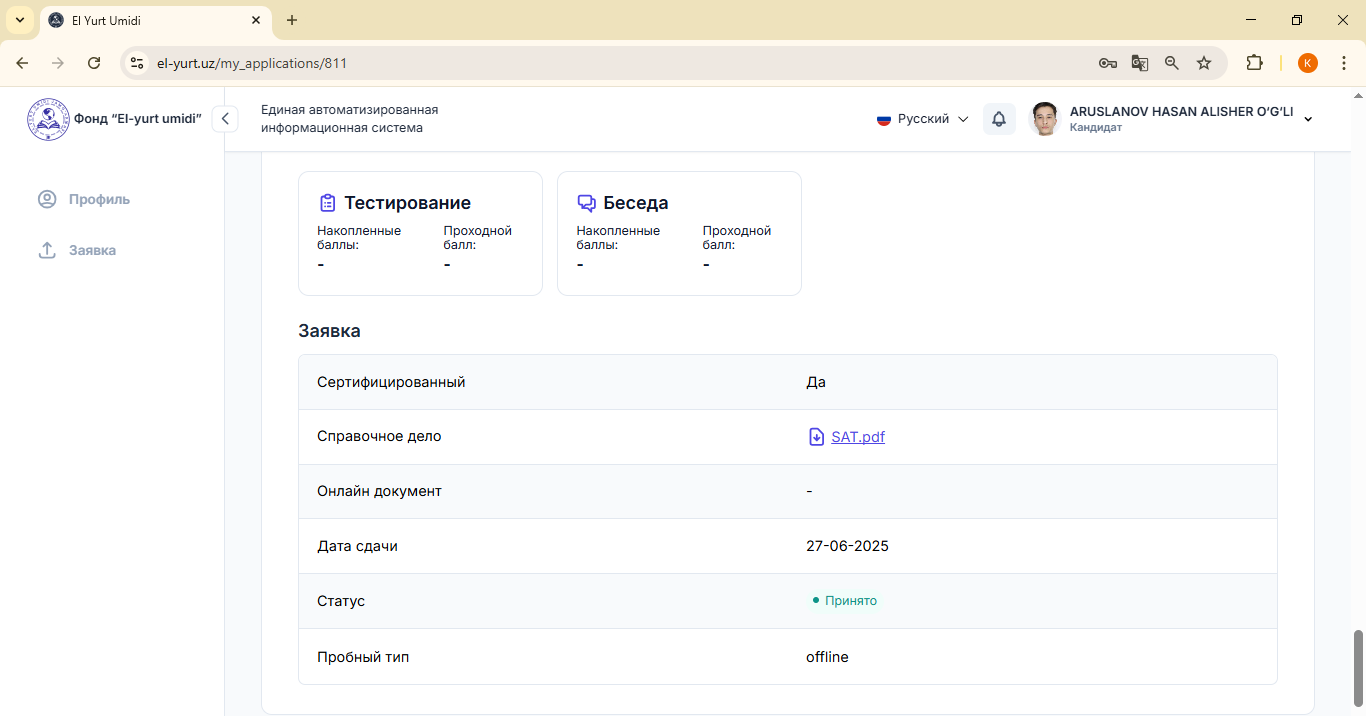Screen dimensions: 1366x716
Task: Bookmark this page with the star
Action: pos(1204,63)
